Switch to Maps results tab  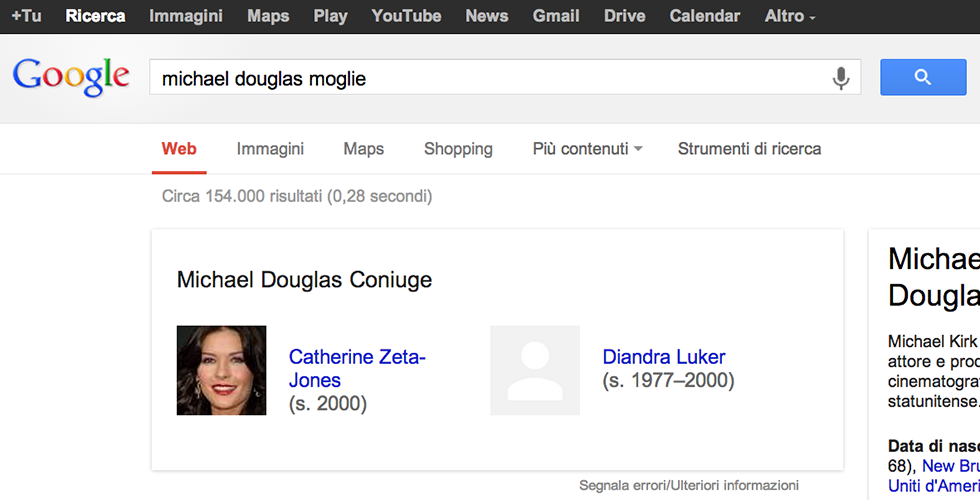click(x=363, y=149)
